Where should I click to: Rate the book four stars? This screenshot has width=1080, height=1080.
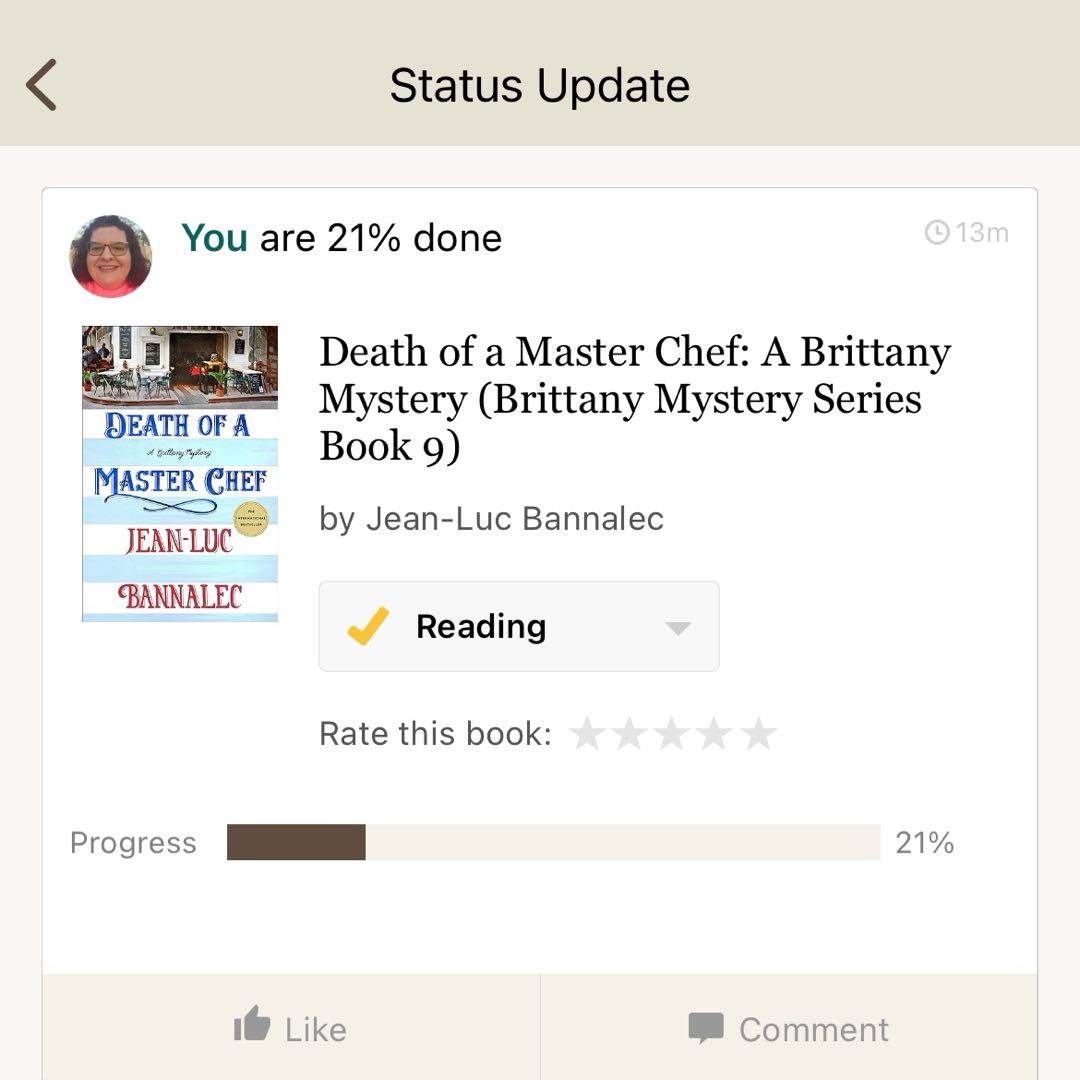coord(715,734)
